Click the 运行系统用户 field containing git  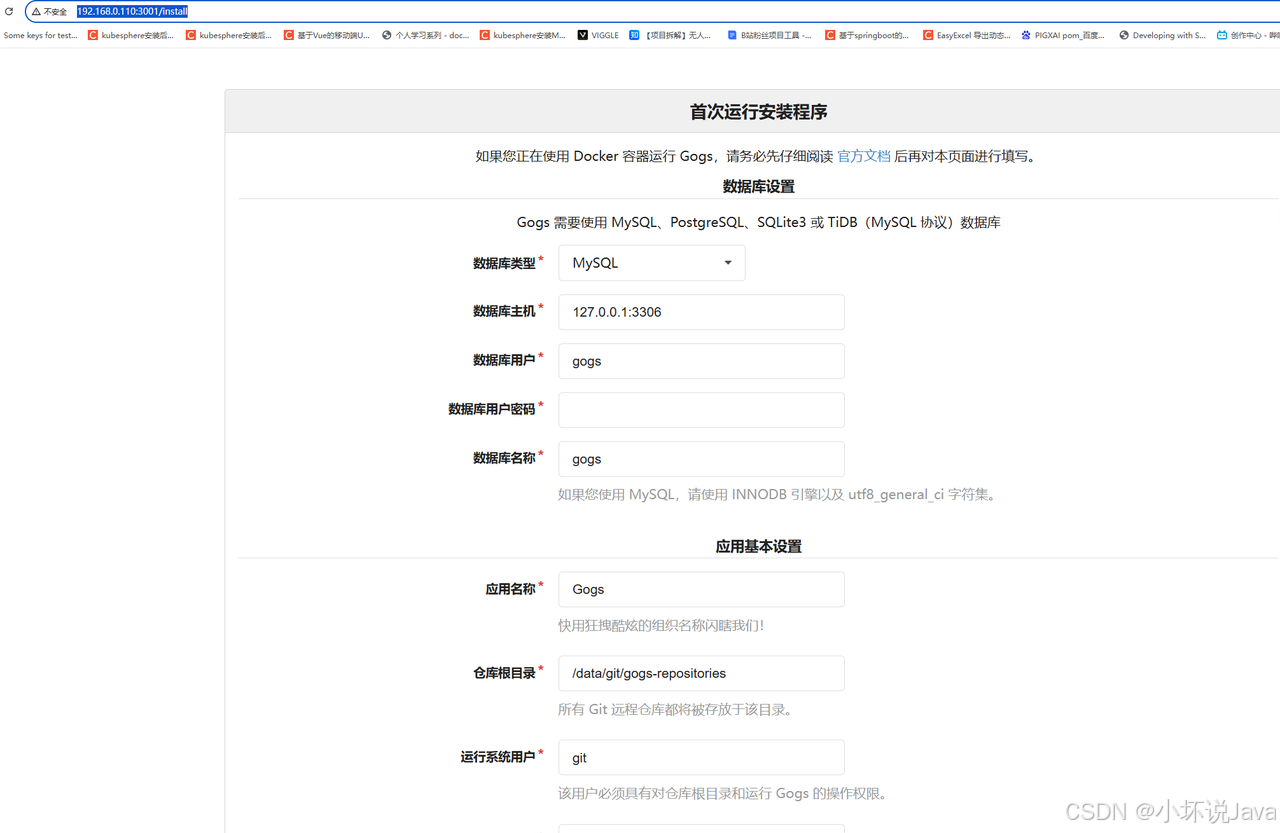701,757
